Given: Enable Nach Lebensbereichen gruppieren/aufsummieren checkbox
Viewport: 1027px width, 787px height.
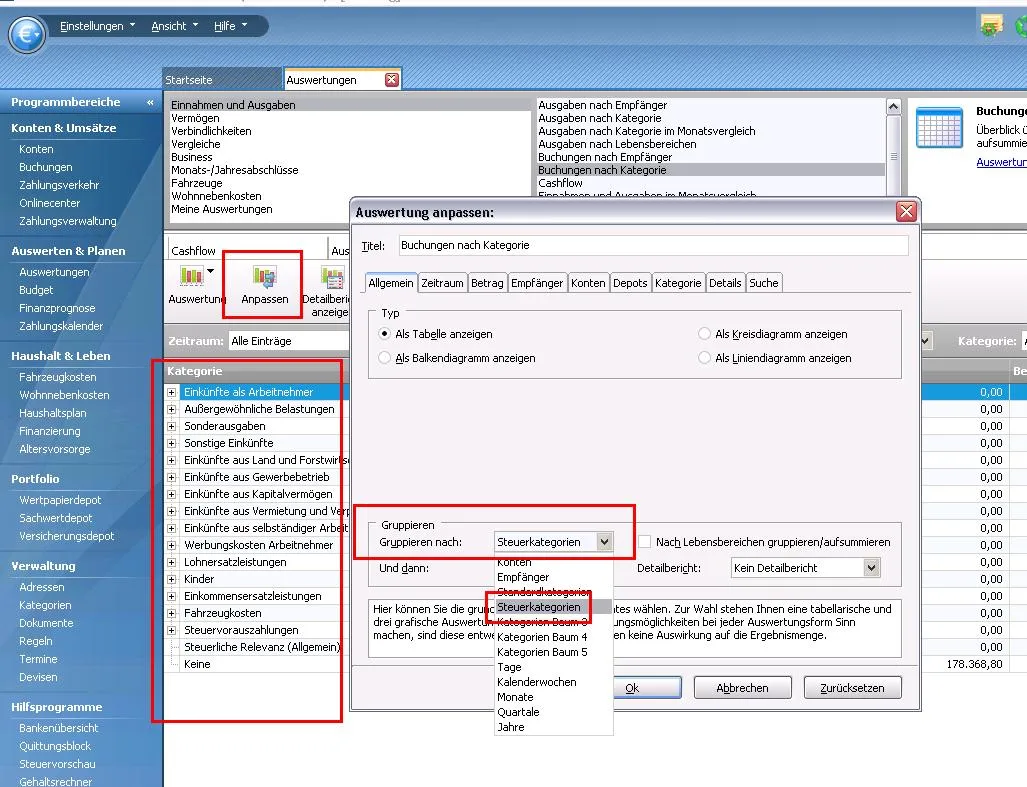Looking at the screenshot, I should click(x=645, y=542).
